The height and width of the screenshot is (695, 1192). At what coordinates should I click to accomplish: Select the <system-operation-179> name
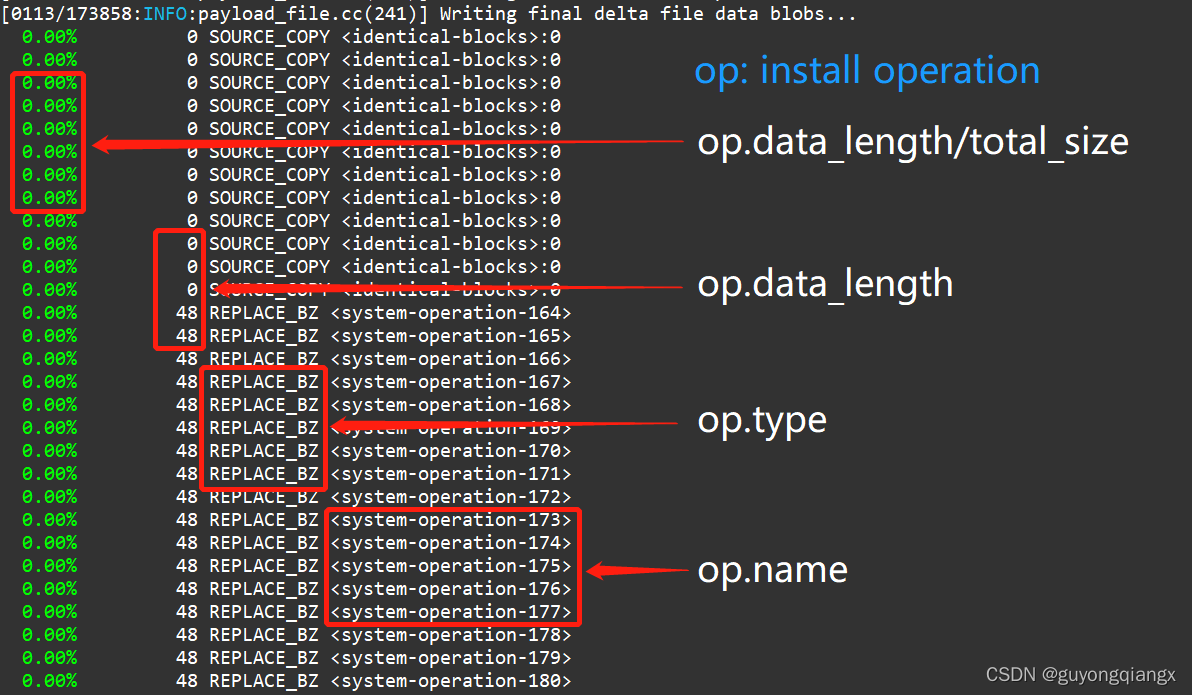click(451, 658)
